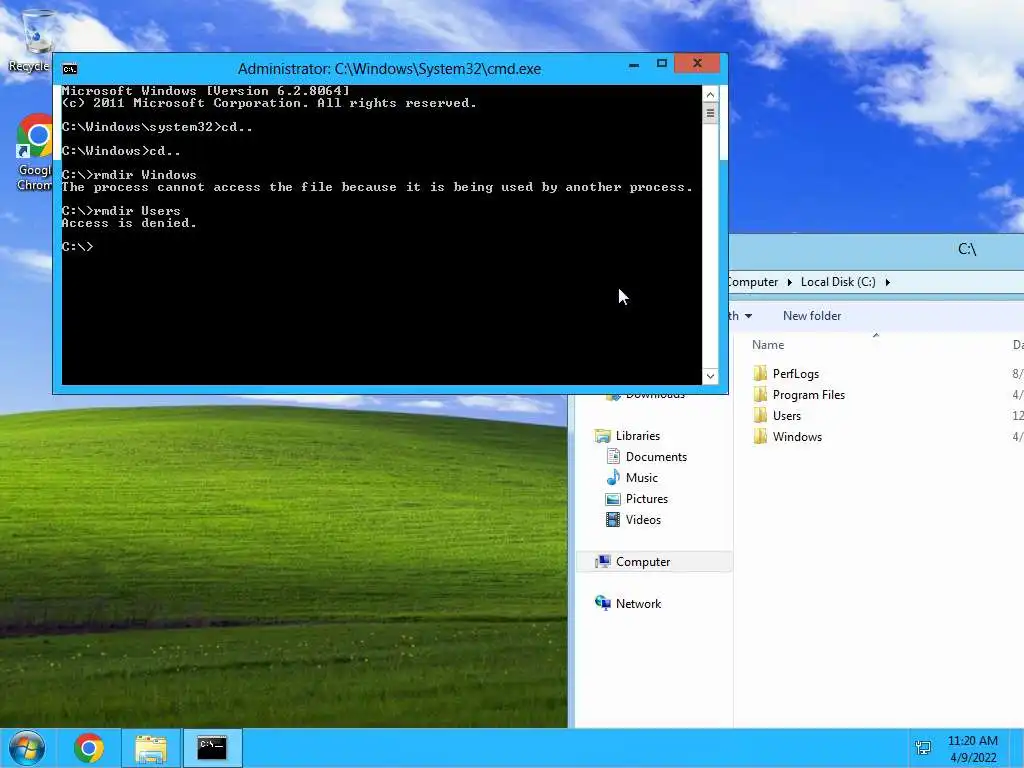This screenshot has height=768, width=1024.
Task: Click Local Disk (C:) in the address bar
Action: click(838, 282)
